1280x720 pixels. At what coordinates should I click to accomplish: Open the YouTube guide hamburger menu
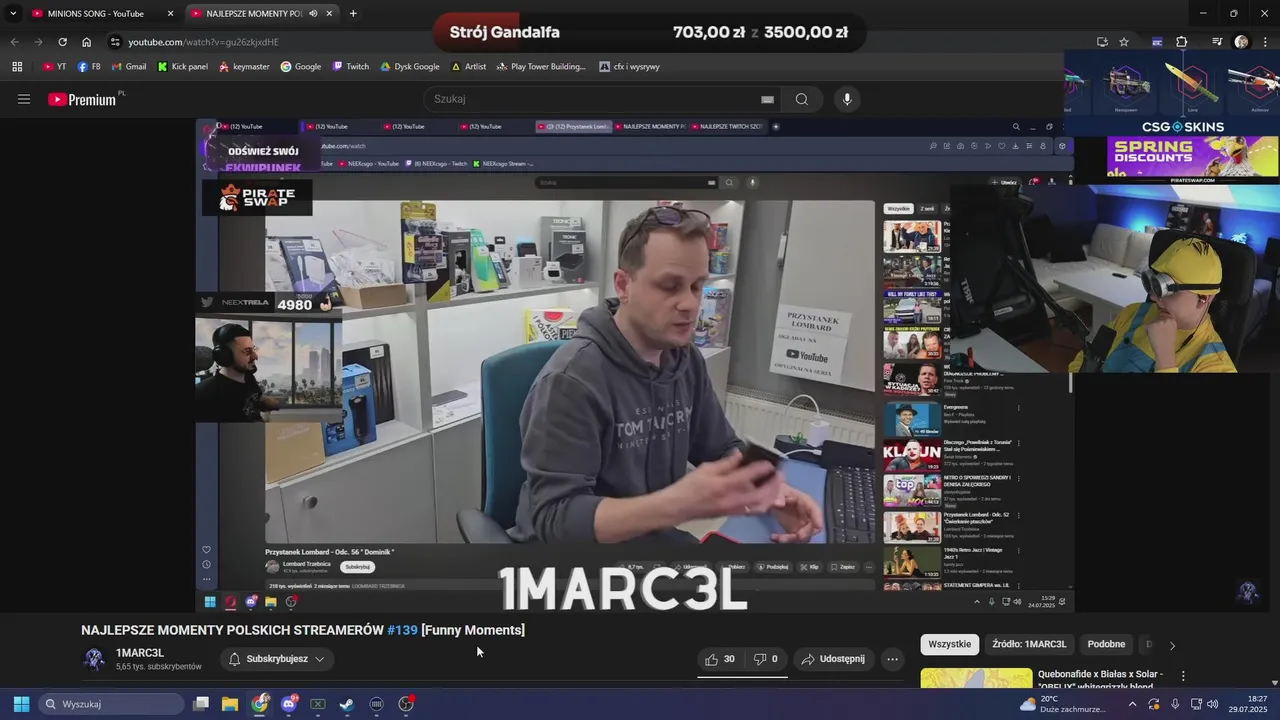pos(24,99)
